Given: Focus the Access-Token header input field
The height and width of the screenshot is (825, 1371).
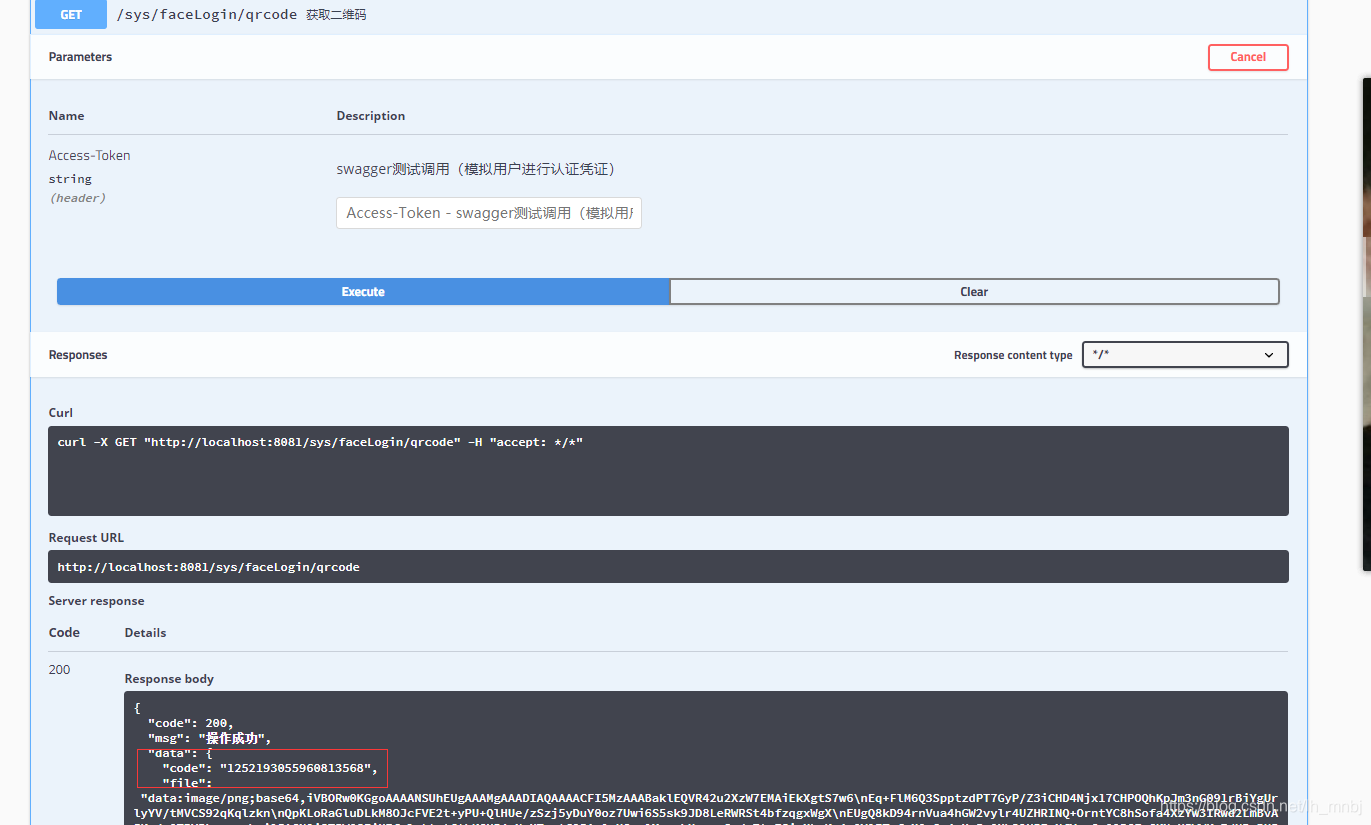Looking at the screenshot, I should [x=489, y=213].
